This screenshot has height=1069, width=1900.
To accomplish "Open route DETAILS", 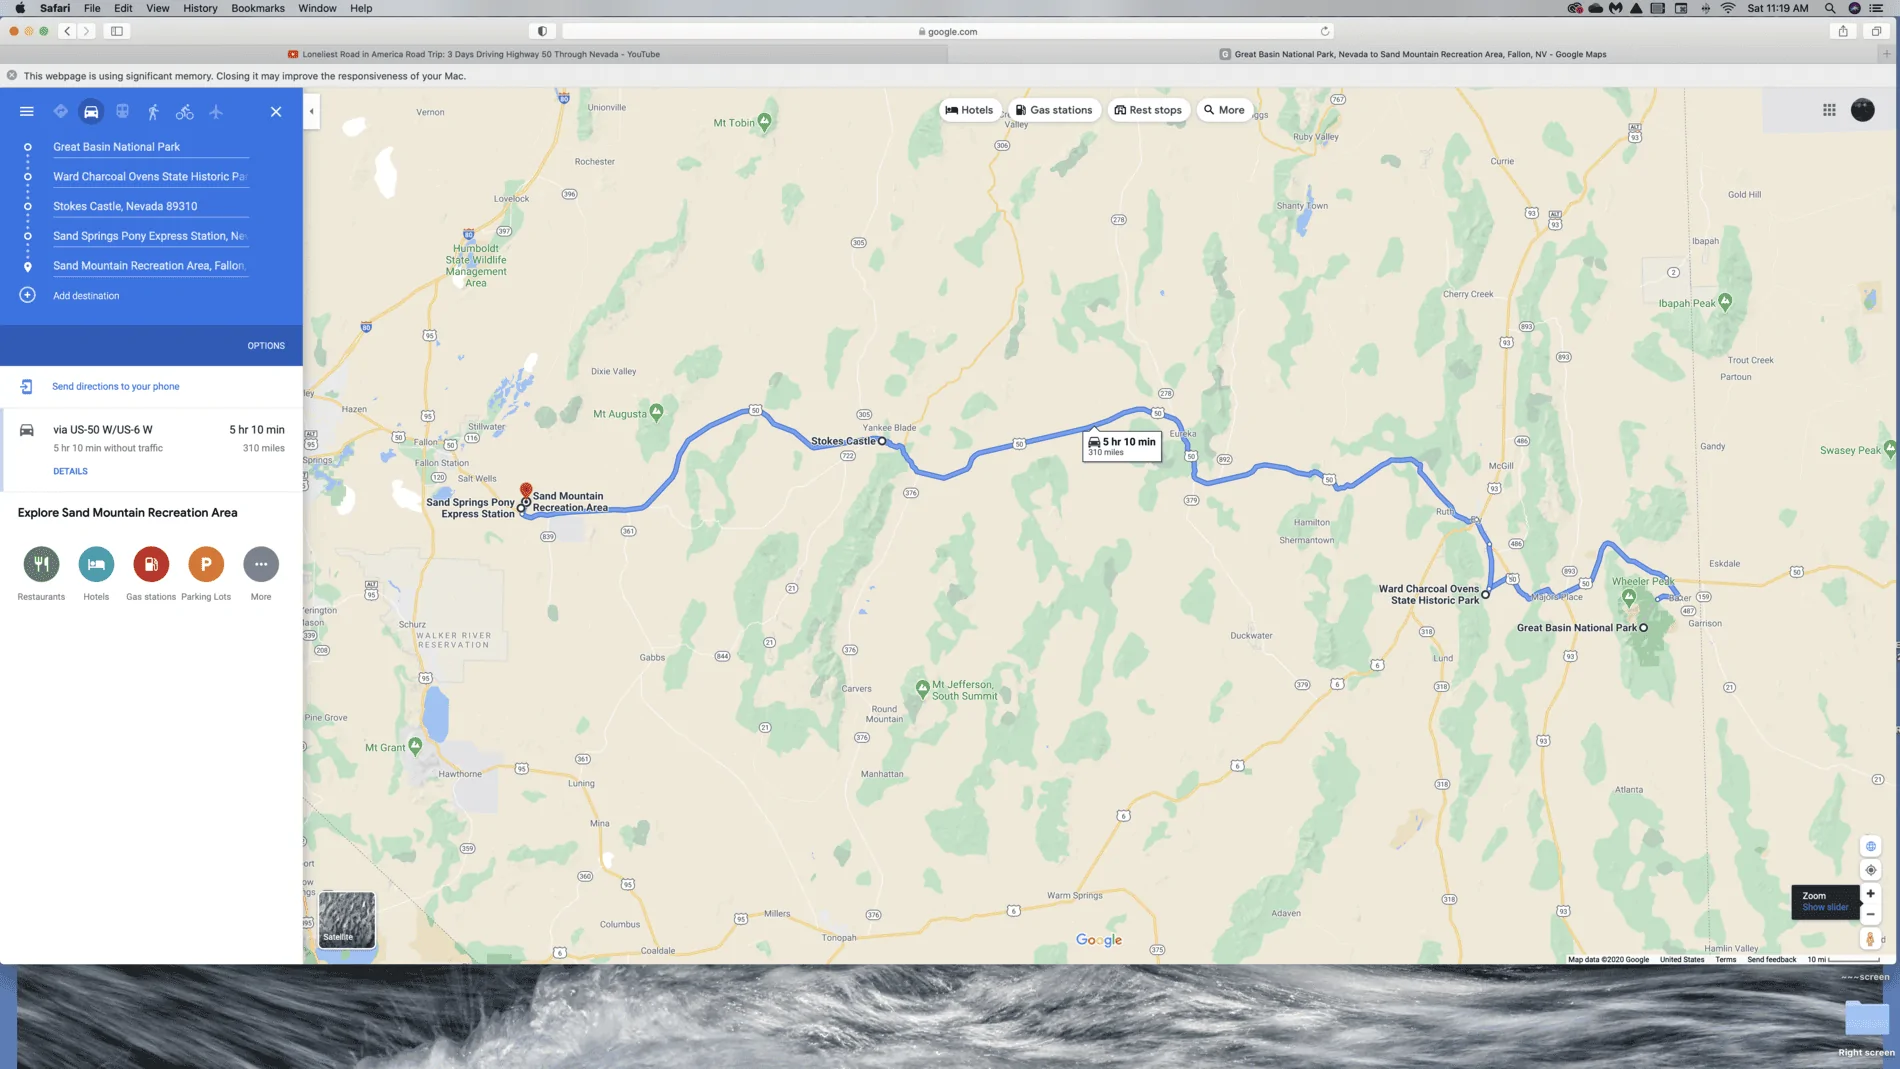I will point(70,472).
